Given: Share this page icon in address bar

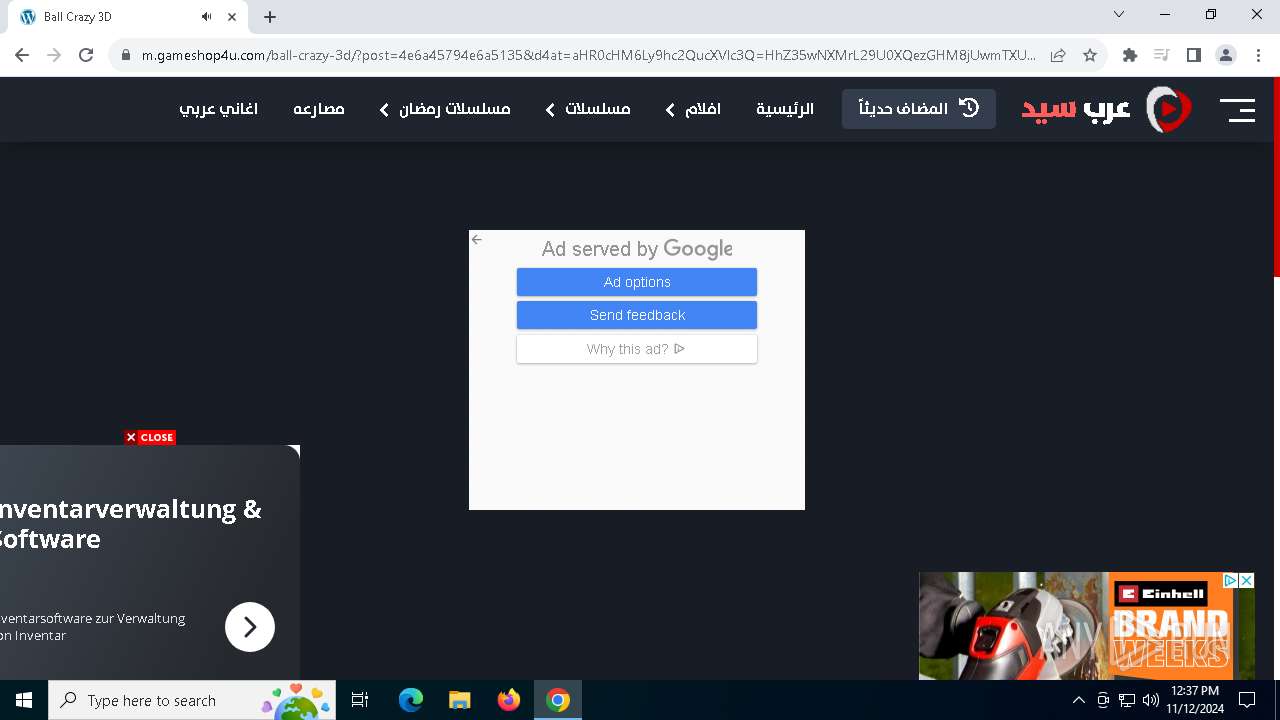Looking at the screenshot, I should (1058, 55).
